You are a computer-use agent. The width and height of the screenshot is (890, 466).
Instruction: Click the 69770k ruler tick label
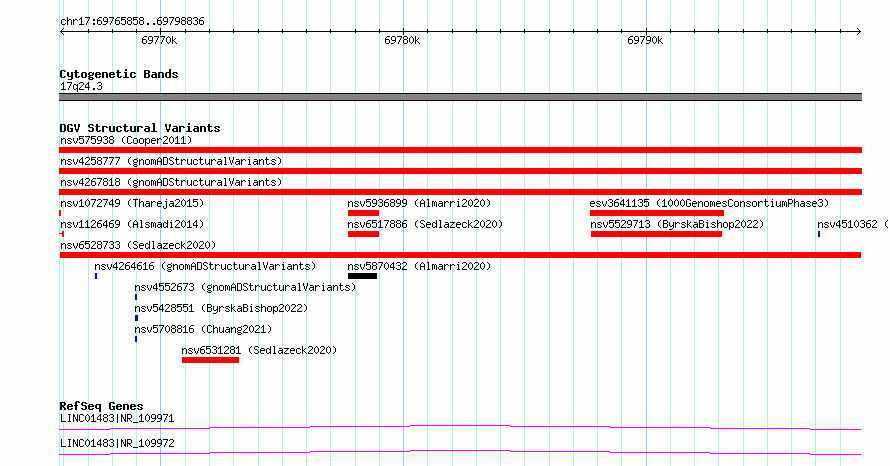pyautogui.click(x=159, y=40)
